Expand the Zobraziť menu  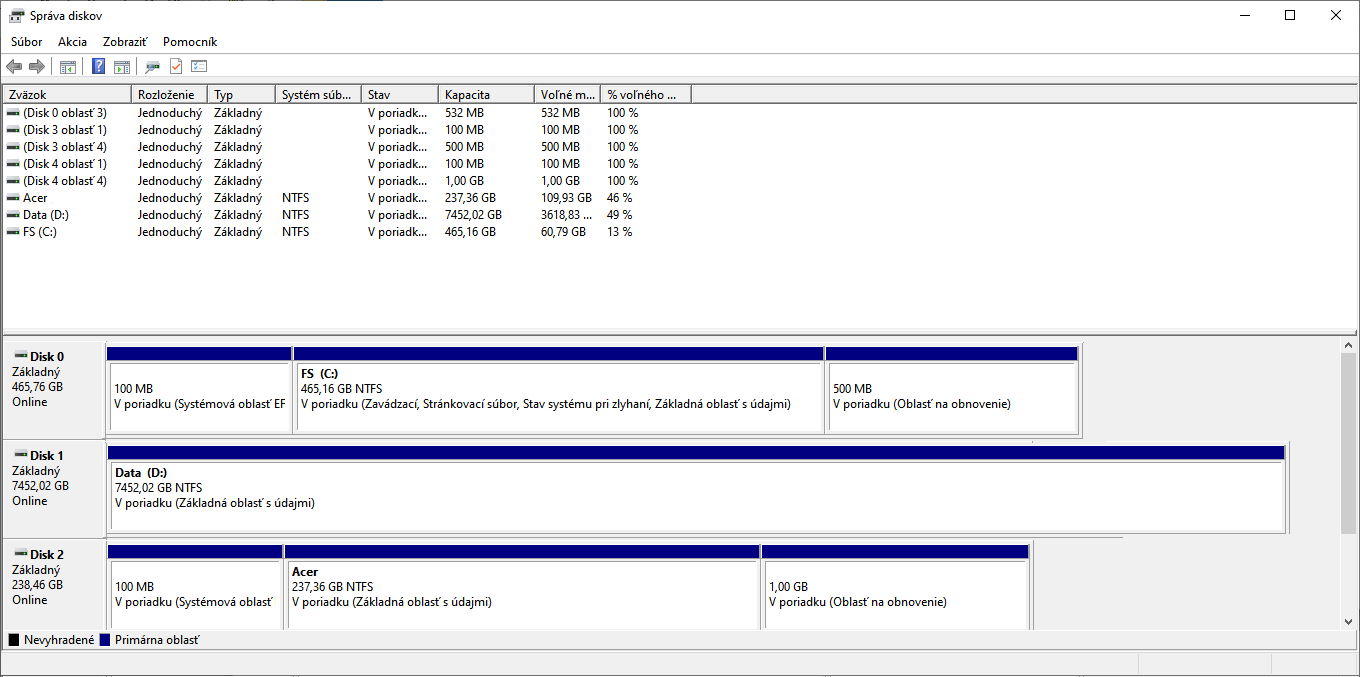(125, 42)
